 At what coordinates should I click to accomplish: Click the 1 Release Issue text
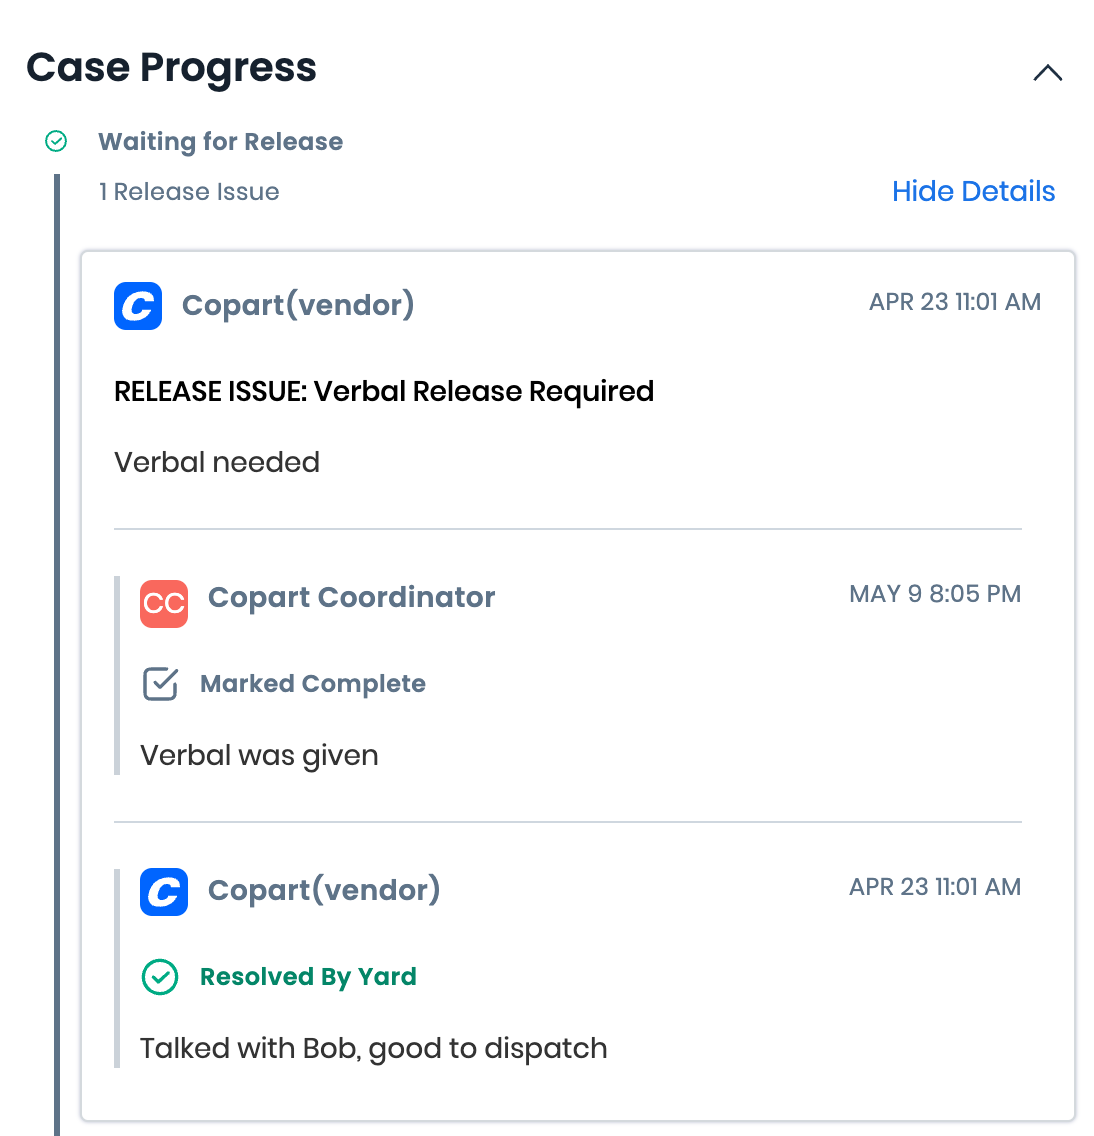189,192
